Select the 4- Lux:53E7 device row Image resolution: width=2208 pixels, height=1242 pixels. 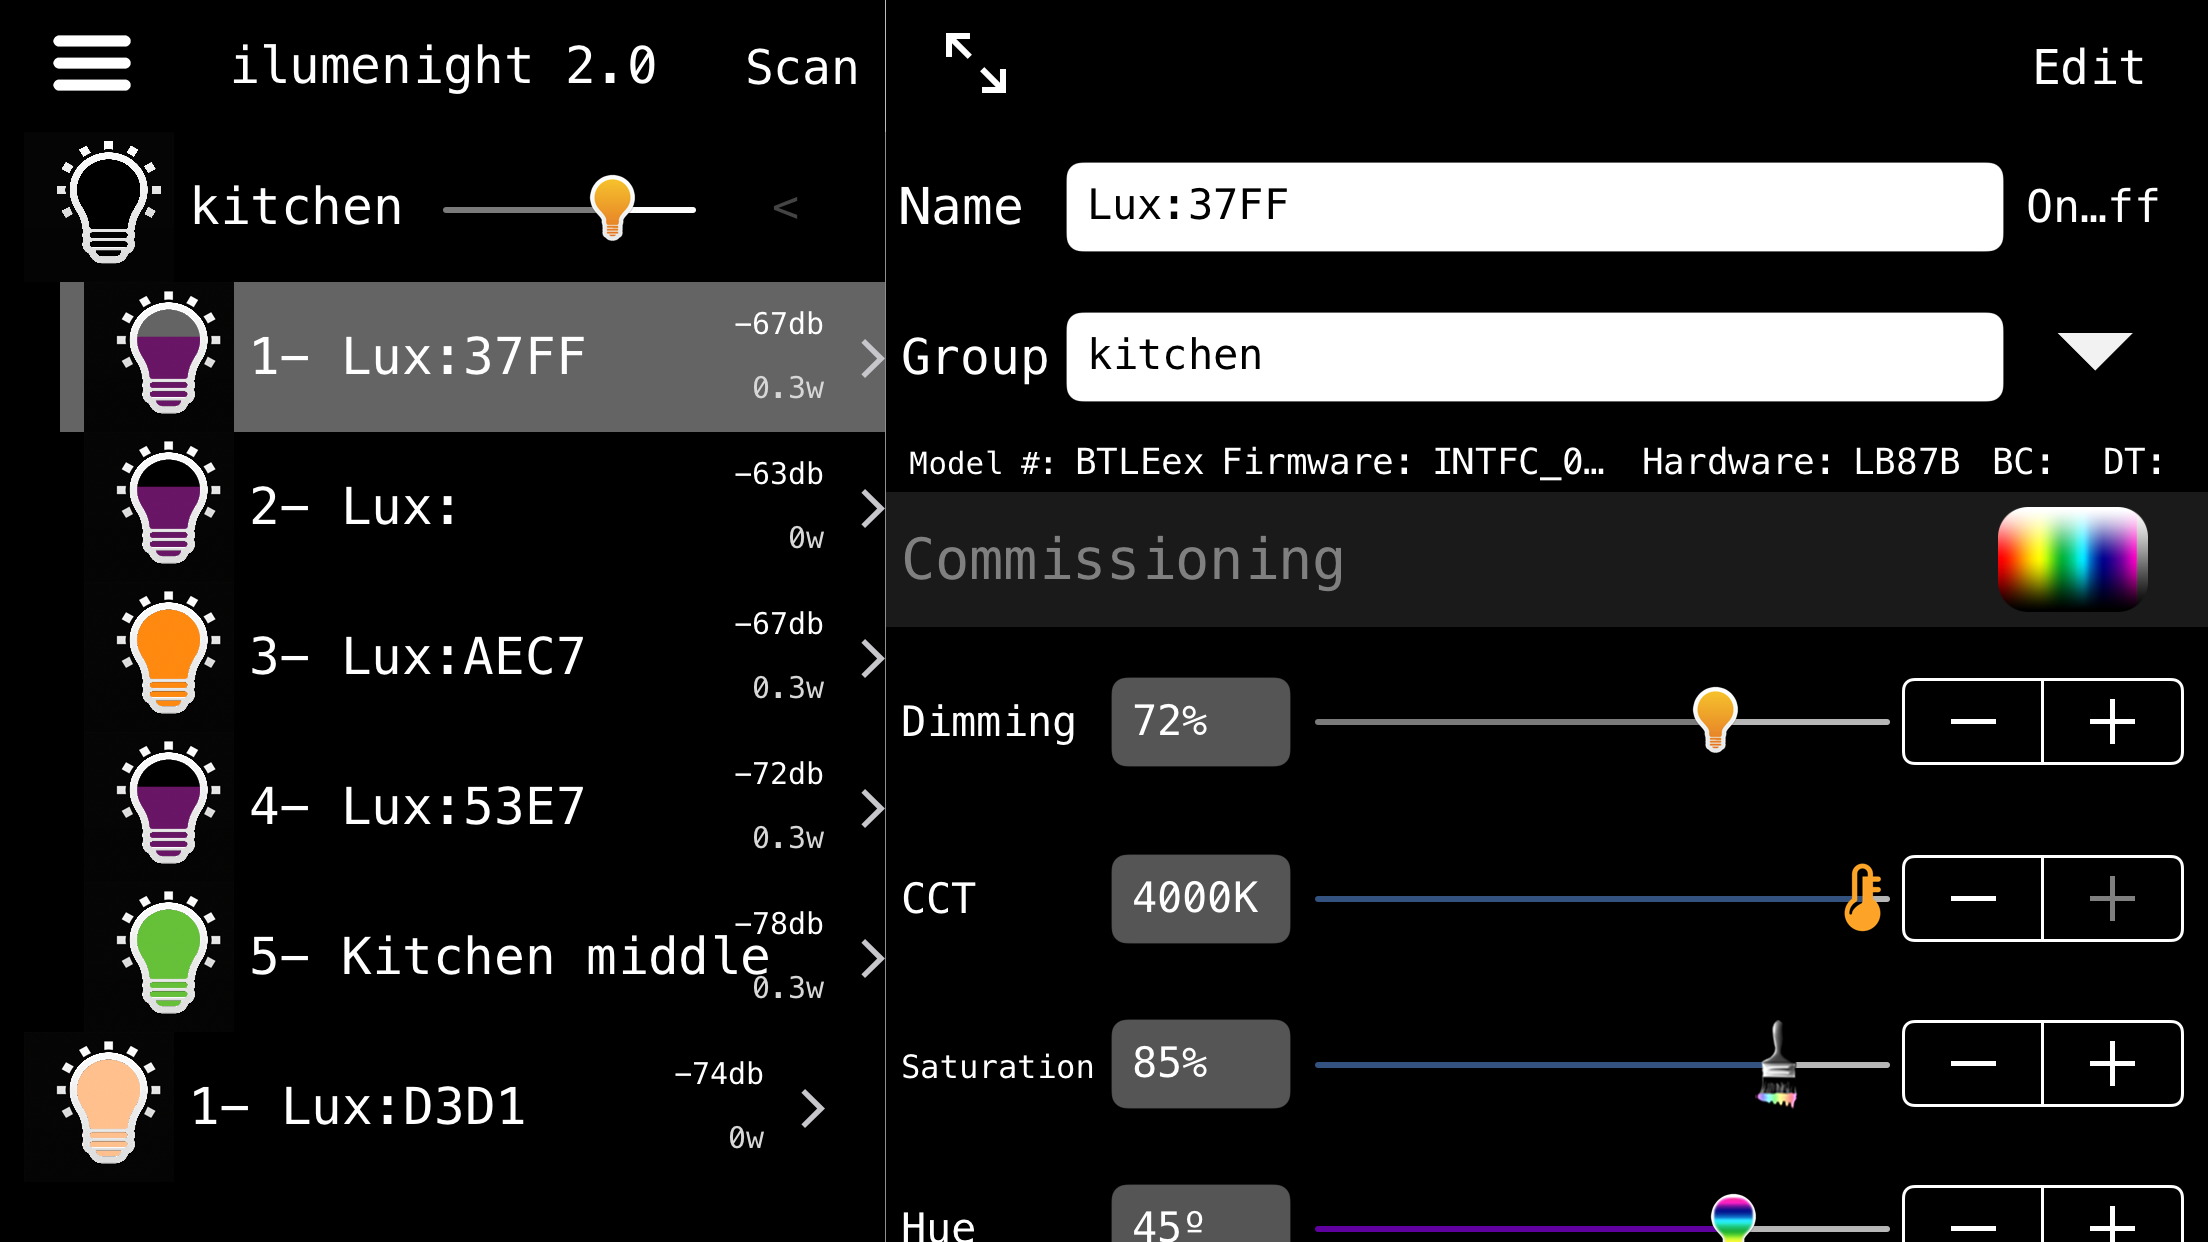click(x=473, y=807)
